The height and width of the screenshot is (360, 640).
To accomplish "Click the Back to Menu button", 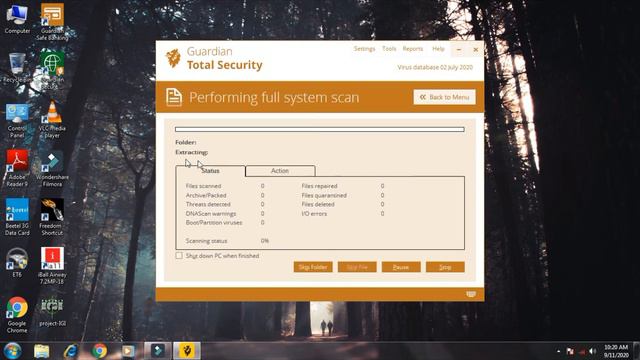I will click(x=444, y=97).
